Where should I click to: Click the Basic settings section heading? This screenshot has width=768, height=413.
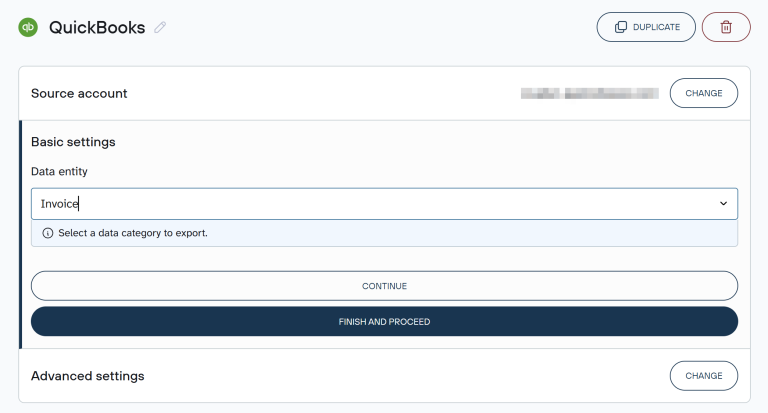(73, 142)
